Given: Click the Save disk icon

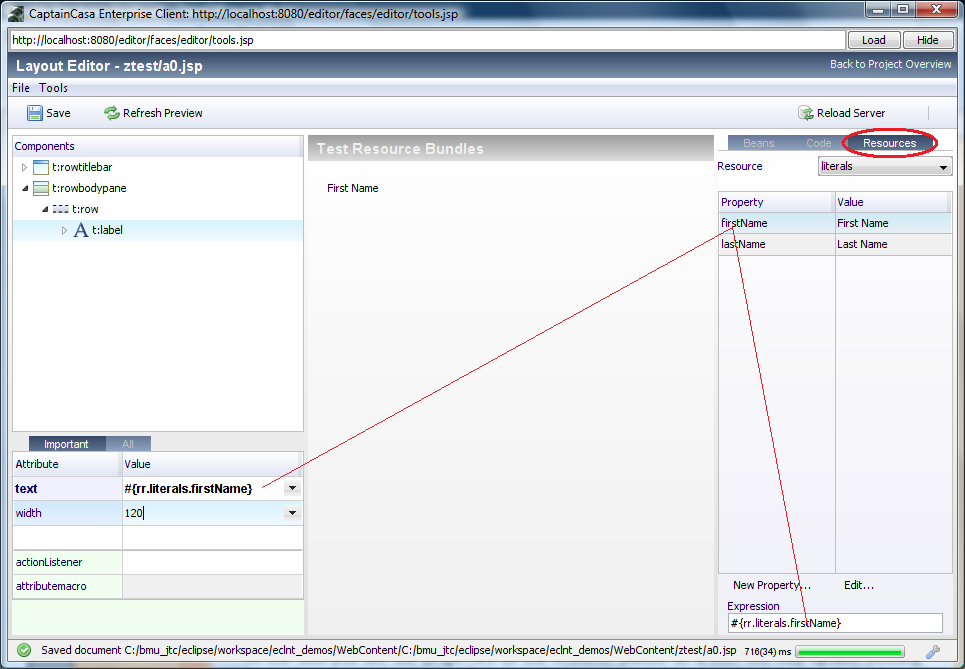Looking at the screenshot, I should tap(35, 113).
